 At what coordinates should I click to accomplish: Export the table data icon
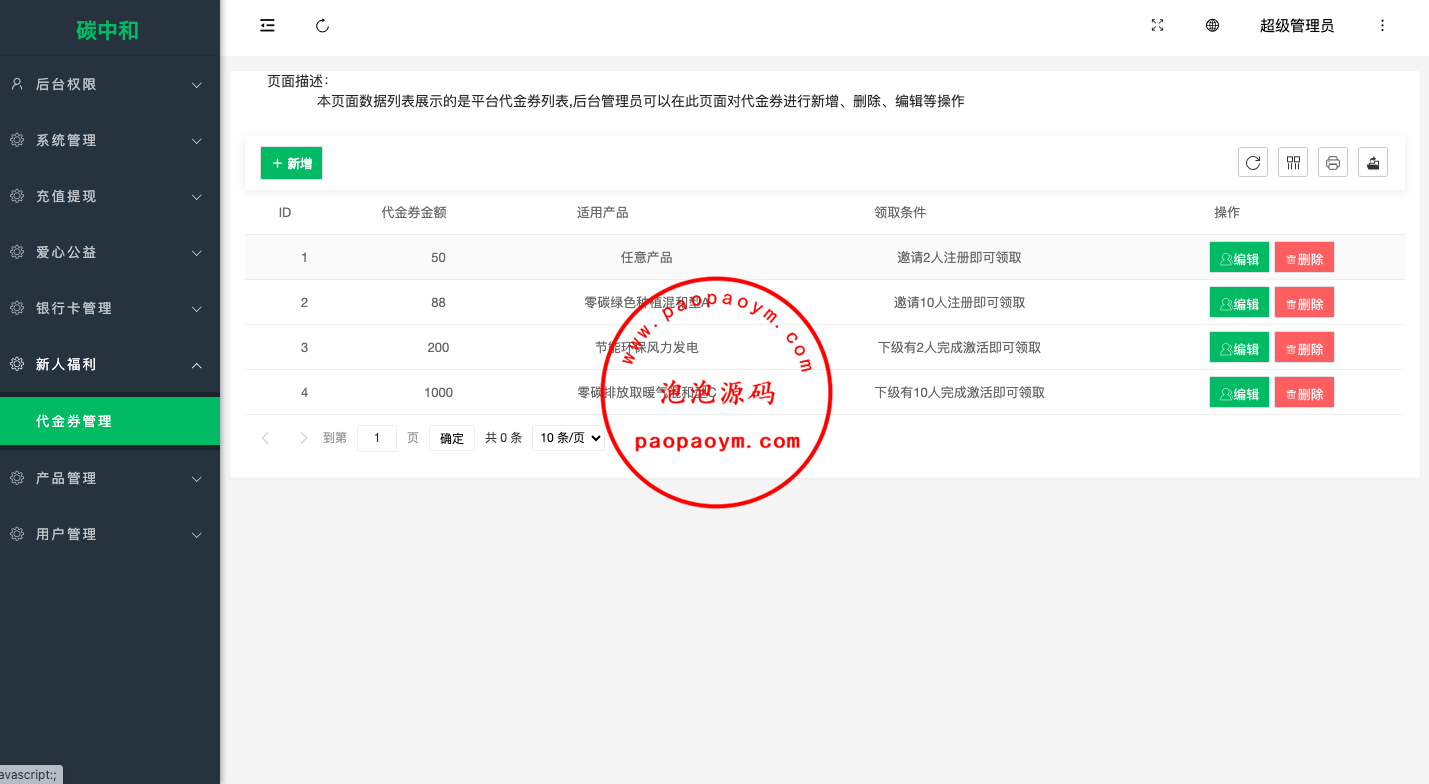(x=1372, y=162)
